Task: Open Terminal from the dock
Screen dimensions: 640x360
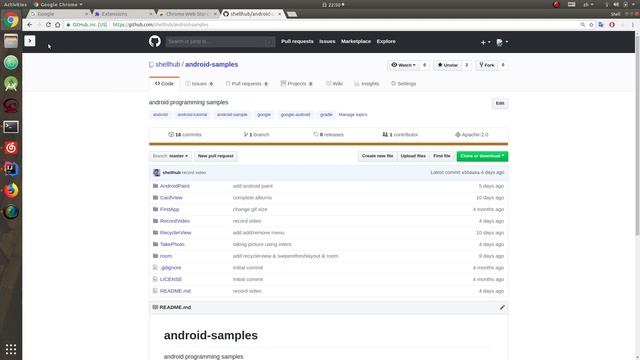Action: click(11, 127)
